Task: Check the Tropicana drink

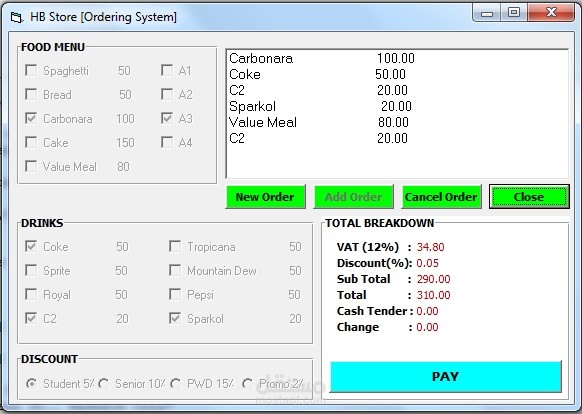Action: [175, 246]
